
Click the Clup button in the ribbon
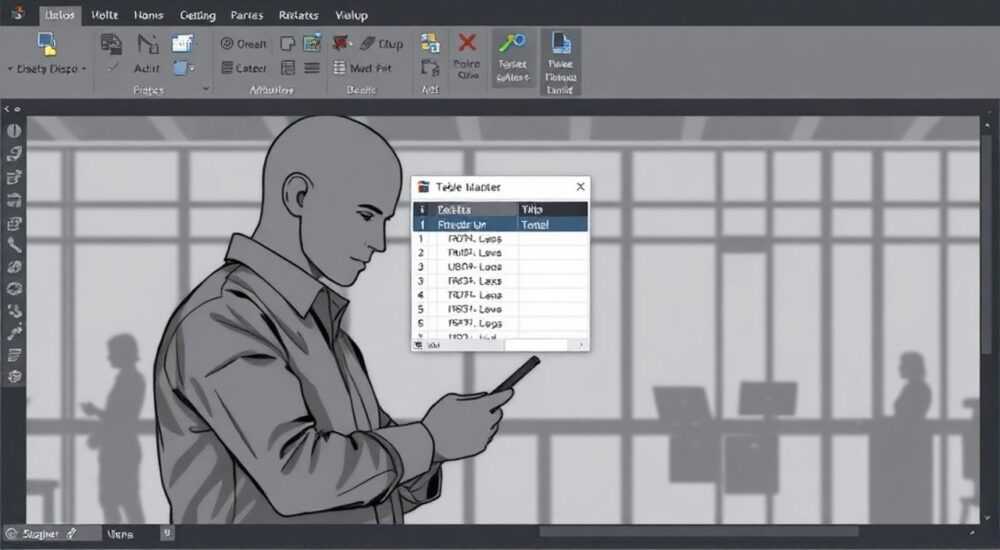(381, 43)
